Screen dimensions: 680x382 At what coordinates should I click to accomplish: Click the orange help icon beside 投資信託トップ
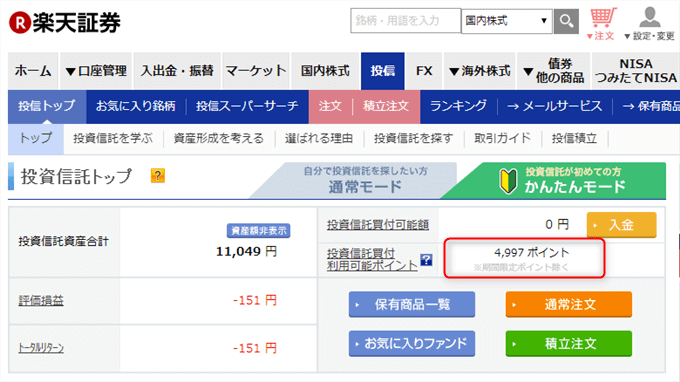(x=157, y=176)
